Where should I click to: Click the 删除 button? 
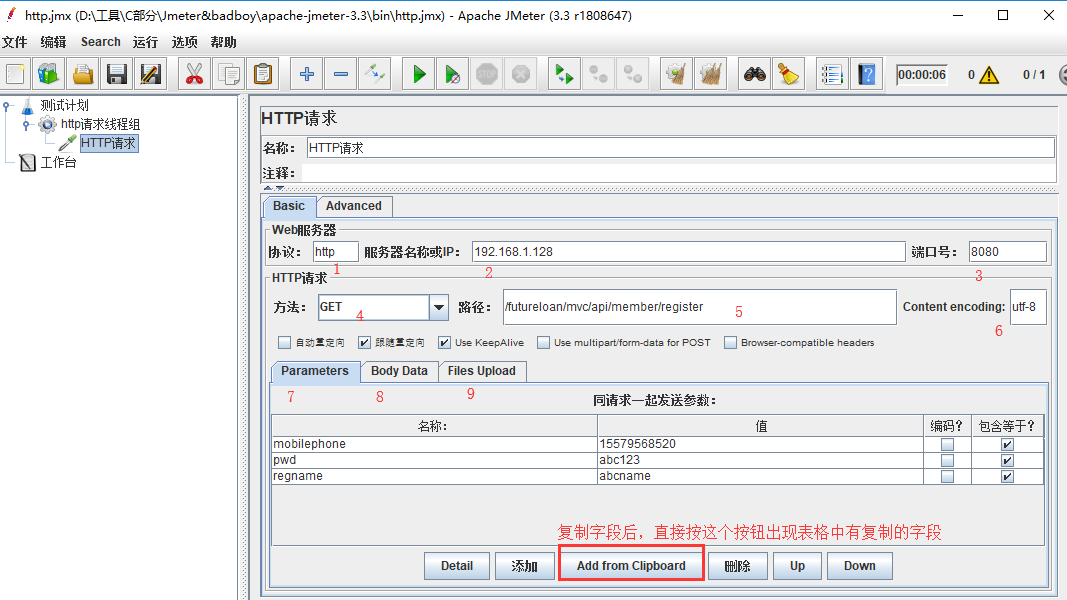(x=738, y=566)
